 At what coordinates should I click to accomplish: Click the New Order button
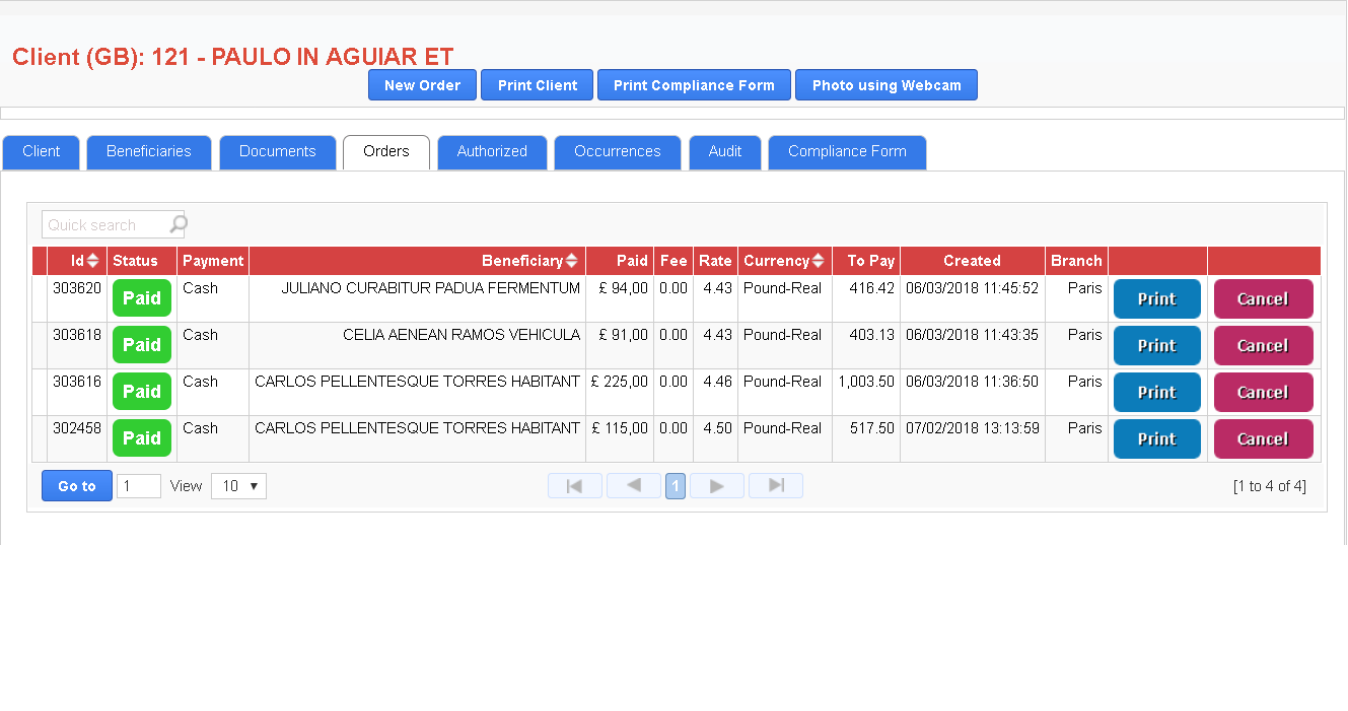[x=422, y=86]
